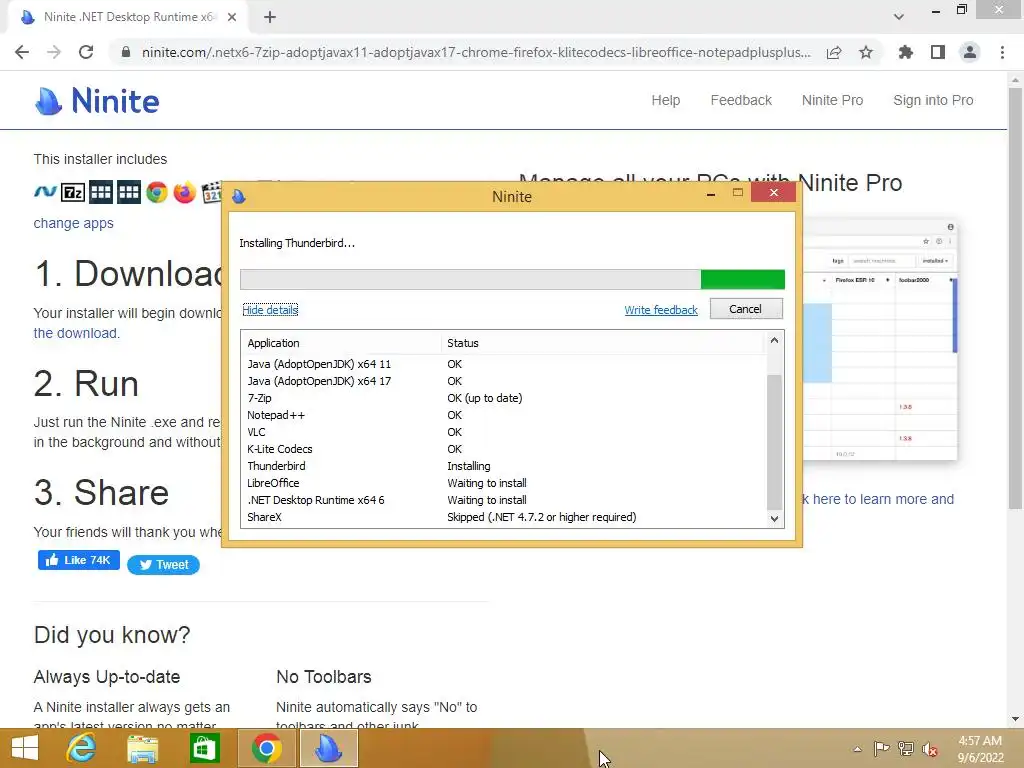Click the muted volume tray icon
Viewport: 1024px width, 768px height.
930,749
